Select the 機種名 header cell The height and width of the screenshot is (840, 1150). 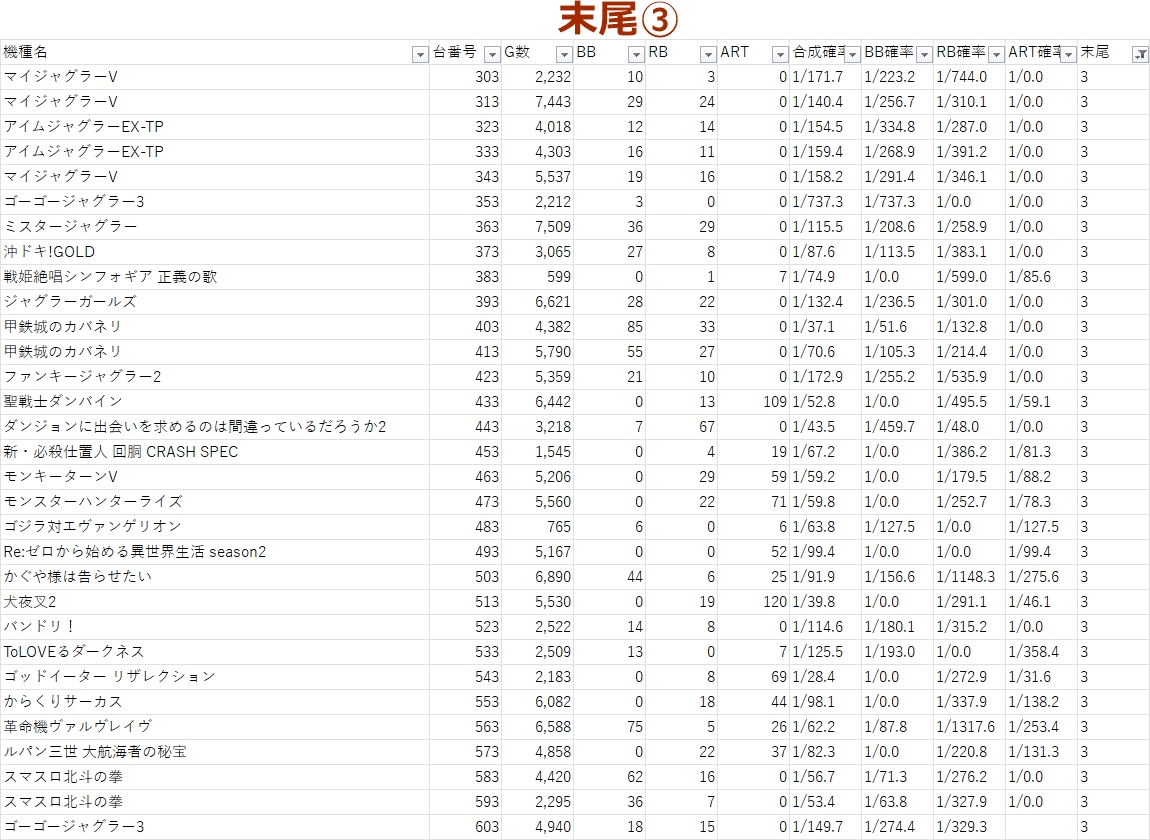pyautogui.click(x=215, y=52)
